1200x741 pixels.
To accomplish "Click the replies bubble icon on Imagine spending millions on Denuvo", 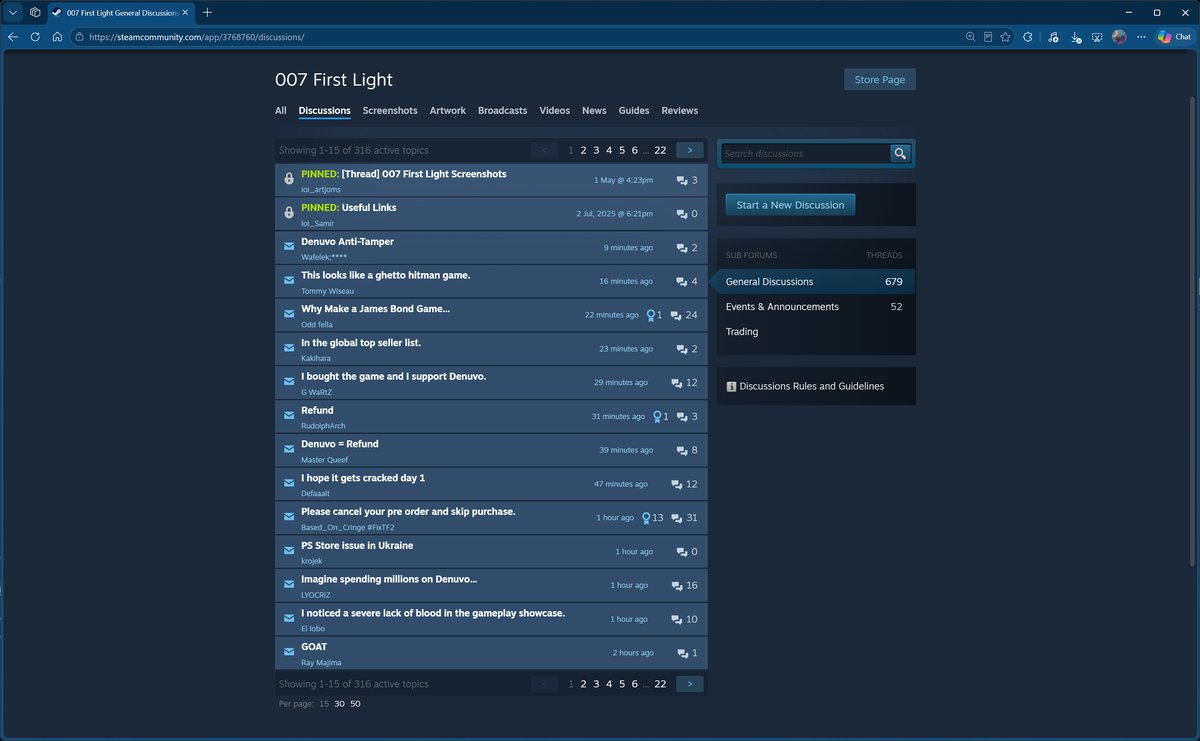I will coord(677,586).
